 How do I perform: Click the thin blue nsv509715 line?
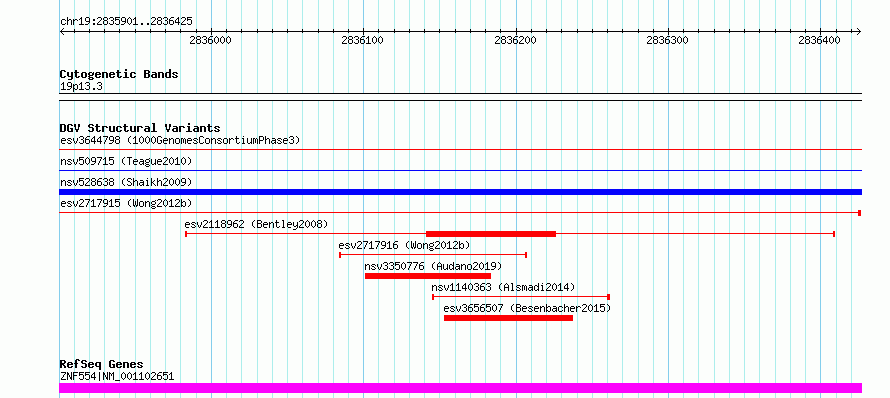click(x=460, y=170)
